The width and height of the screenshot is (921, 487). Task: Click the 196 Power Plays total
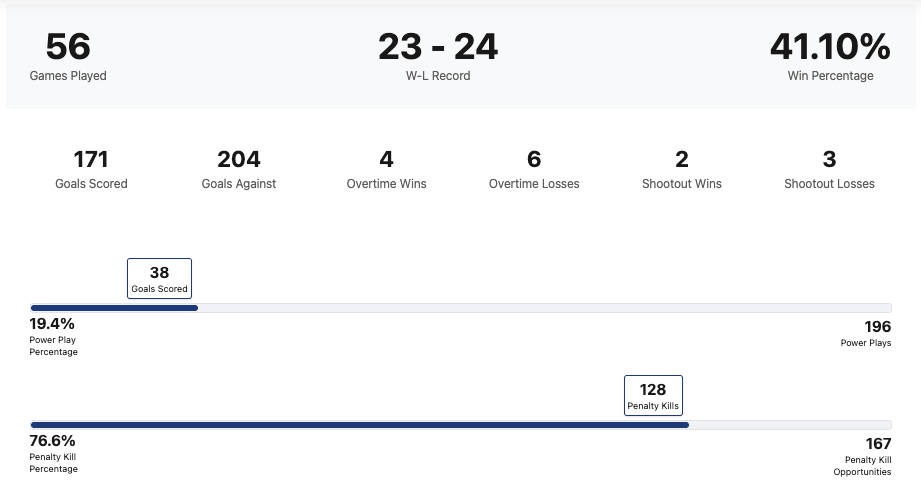(877, 327)
